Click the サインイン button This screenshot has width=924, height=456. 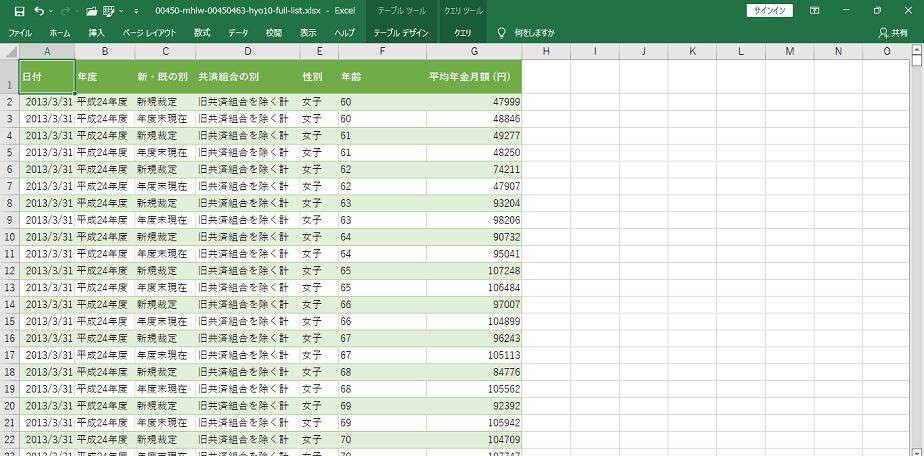pyautogui.click(x=769, y=11)
